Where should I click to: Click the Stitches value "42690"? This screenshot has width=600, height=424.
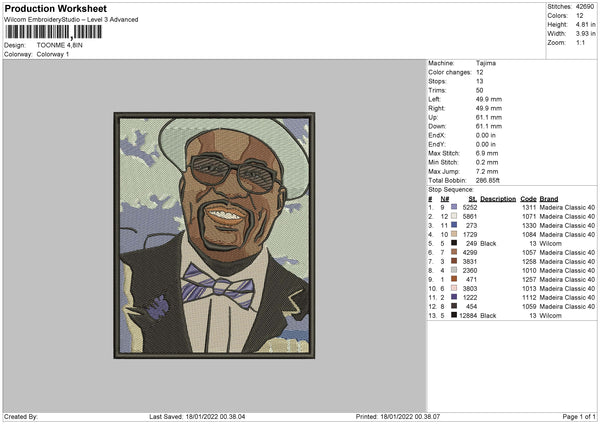585,7
